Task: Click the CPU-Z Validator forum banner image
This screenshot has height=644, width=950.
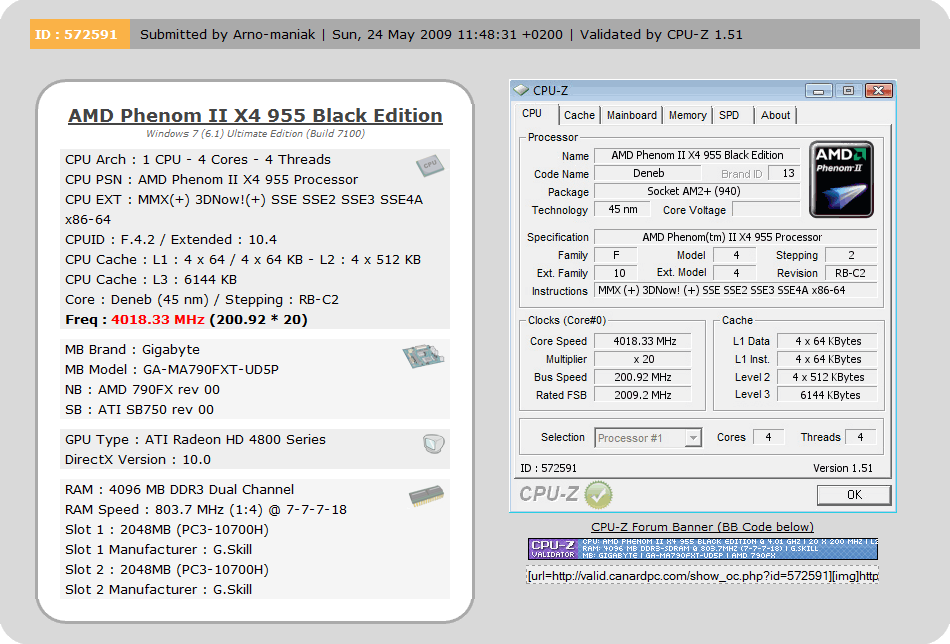Action: point(703,549)
